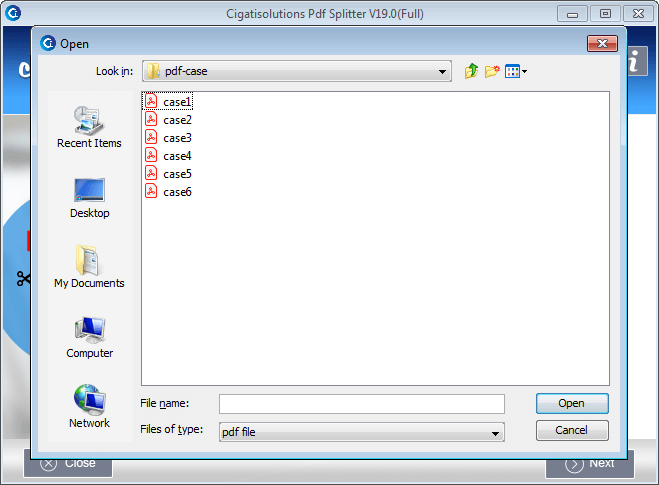Click the file name text 'case5'
The image size is (659, 485).
click(x=177, y=174)
